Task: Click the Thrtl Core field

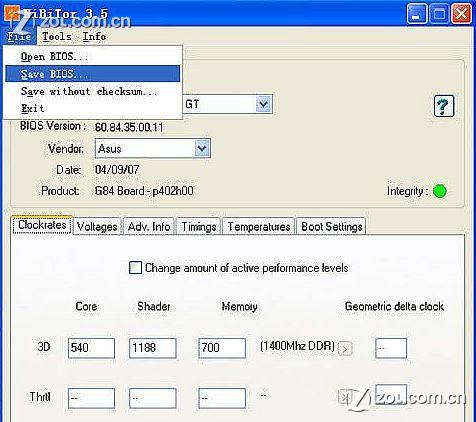Action: [x=91, y=398]
